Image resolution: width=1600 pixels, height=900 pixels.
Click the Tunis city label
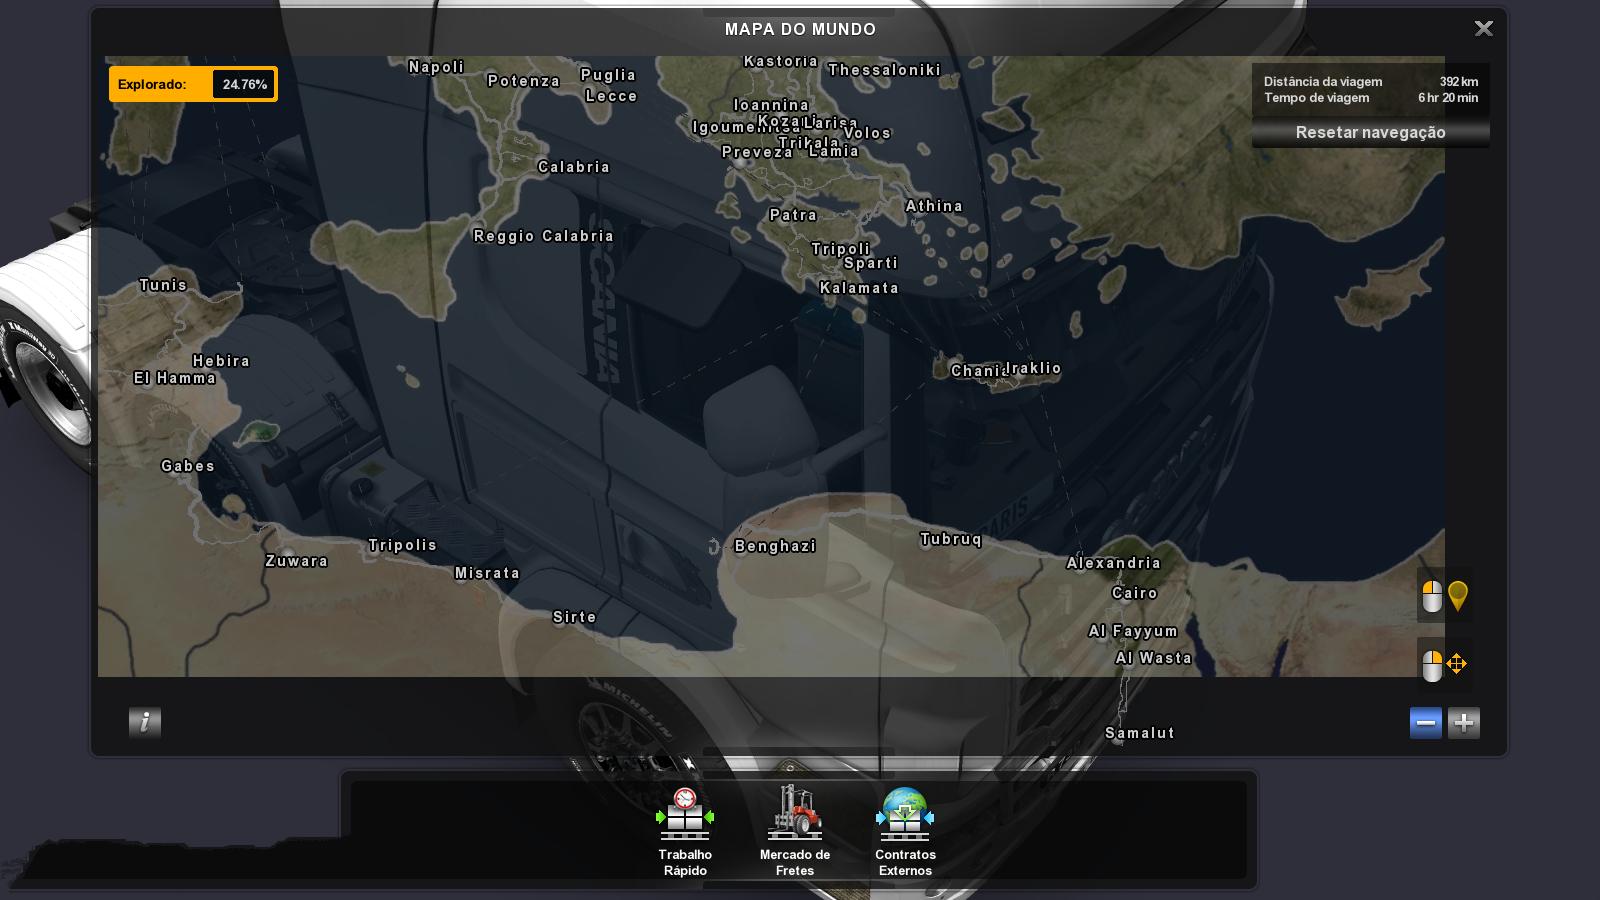[x=163, y=285]
